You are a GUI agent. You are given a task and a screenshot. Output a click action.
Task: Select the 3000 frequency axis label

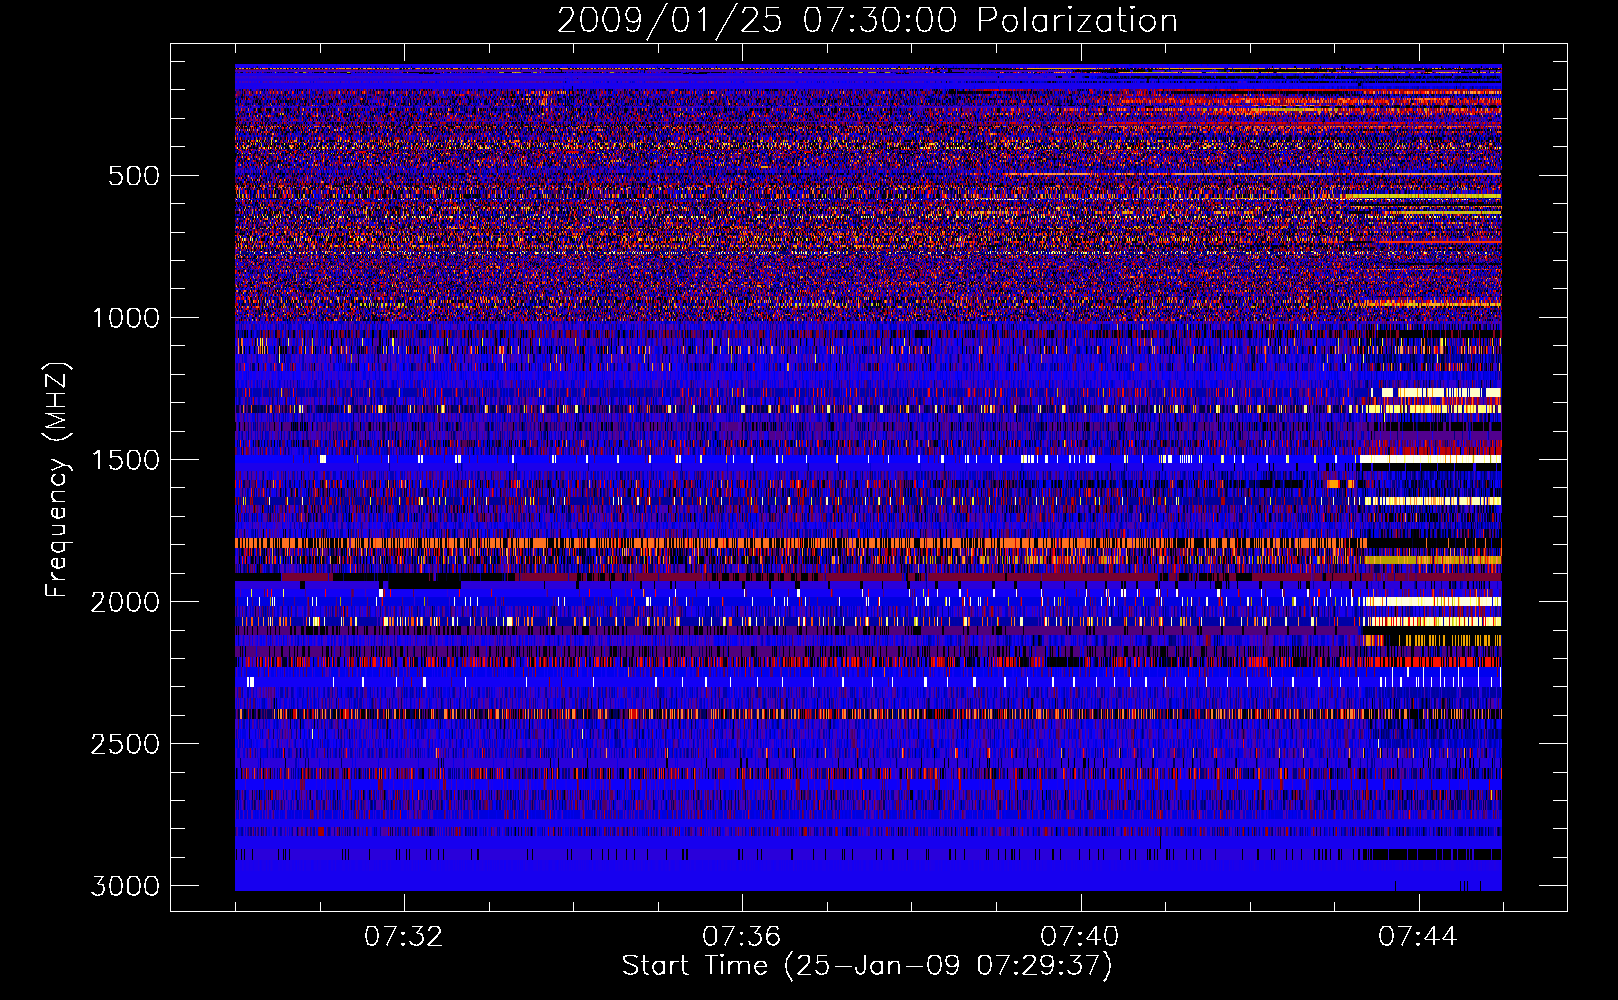(125, 886)
